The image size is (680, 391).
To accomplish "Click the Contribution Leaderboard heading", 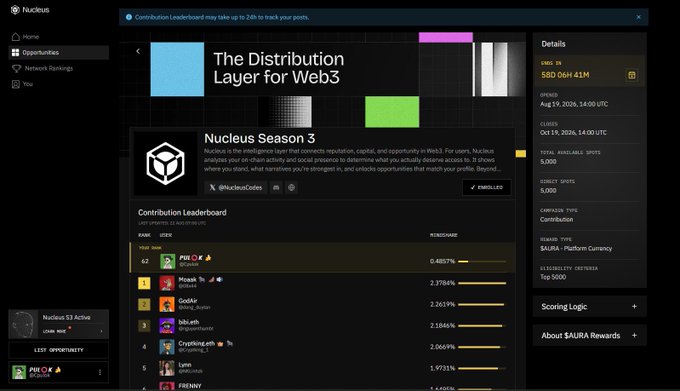I will tap(182, 212).
